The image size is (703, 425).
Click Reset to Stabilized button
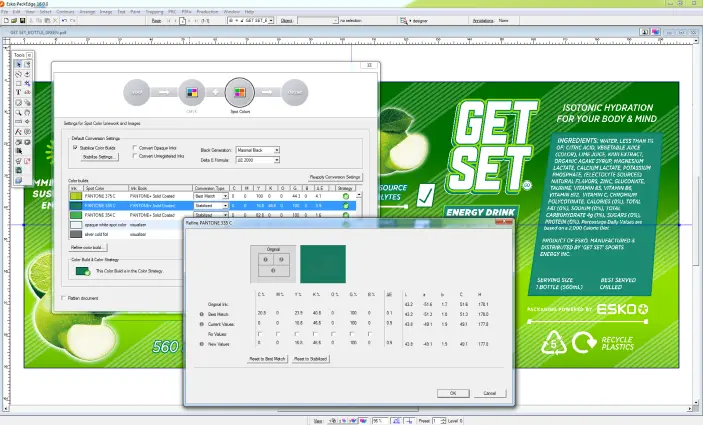point(311,359)
